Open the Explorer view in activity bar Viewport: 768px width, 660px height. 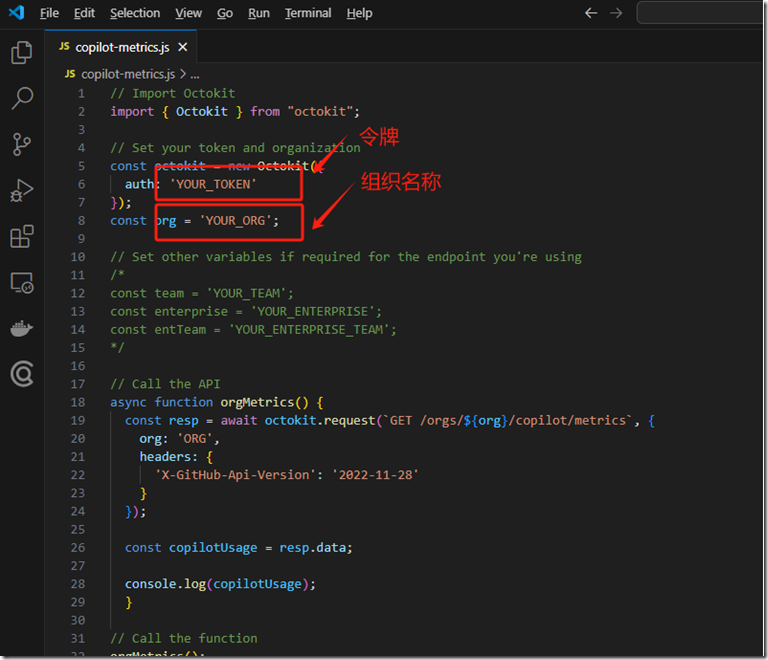22,52
